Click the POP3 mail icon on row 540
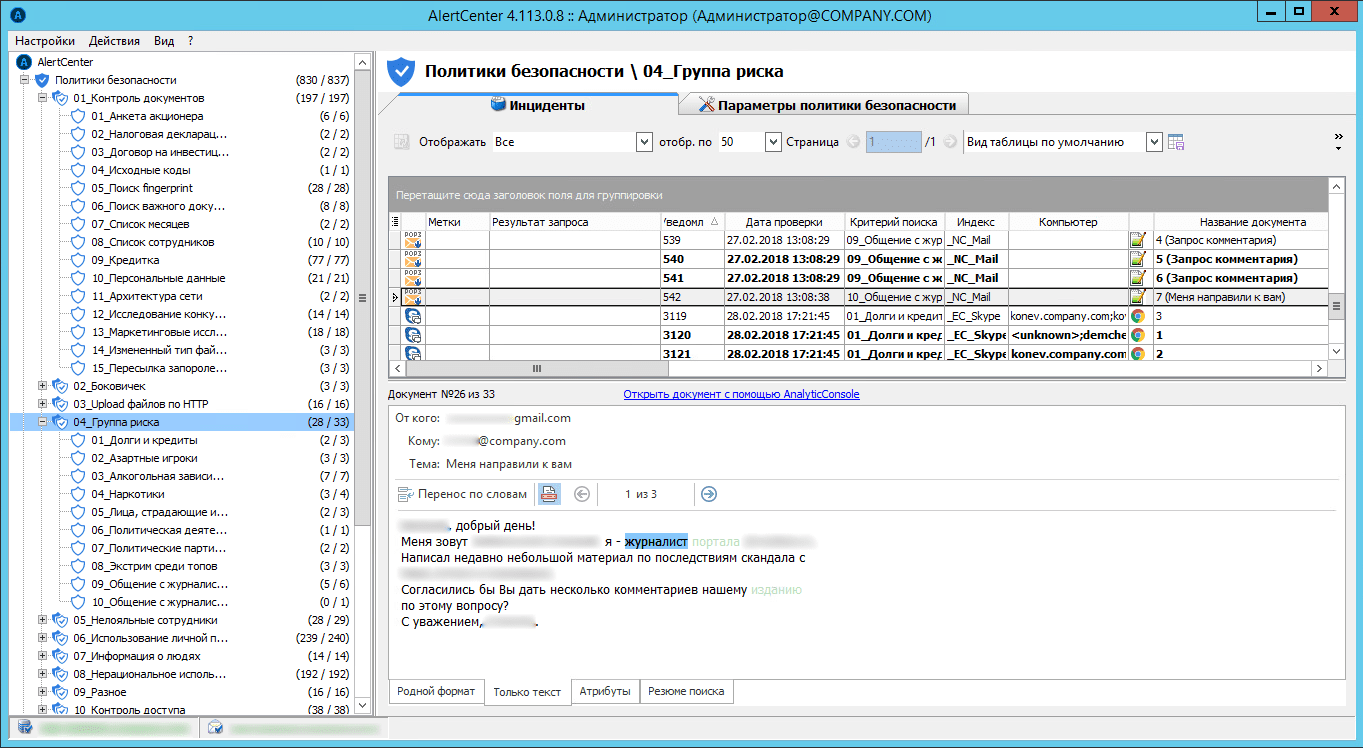Viewport: 1363px width, 748px height. click(x=412, y=259)
